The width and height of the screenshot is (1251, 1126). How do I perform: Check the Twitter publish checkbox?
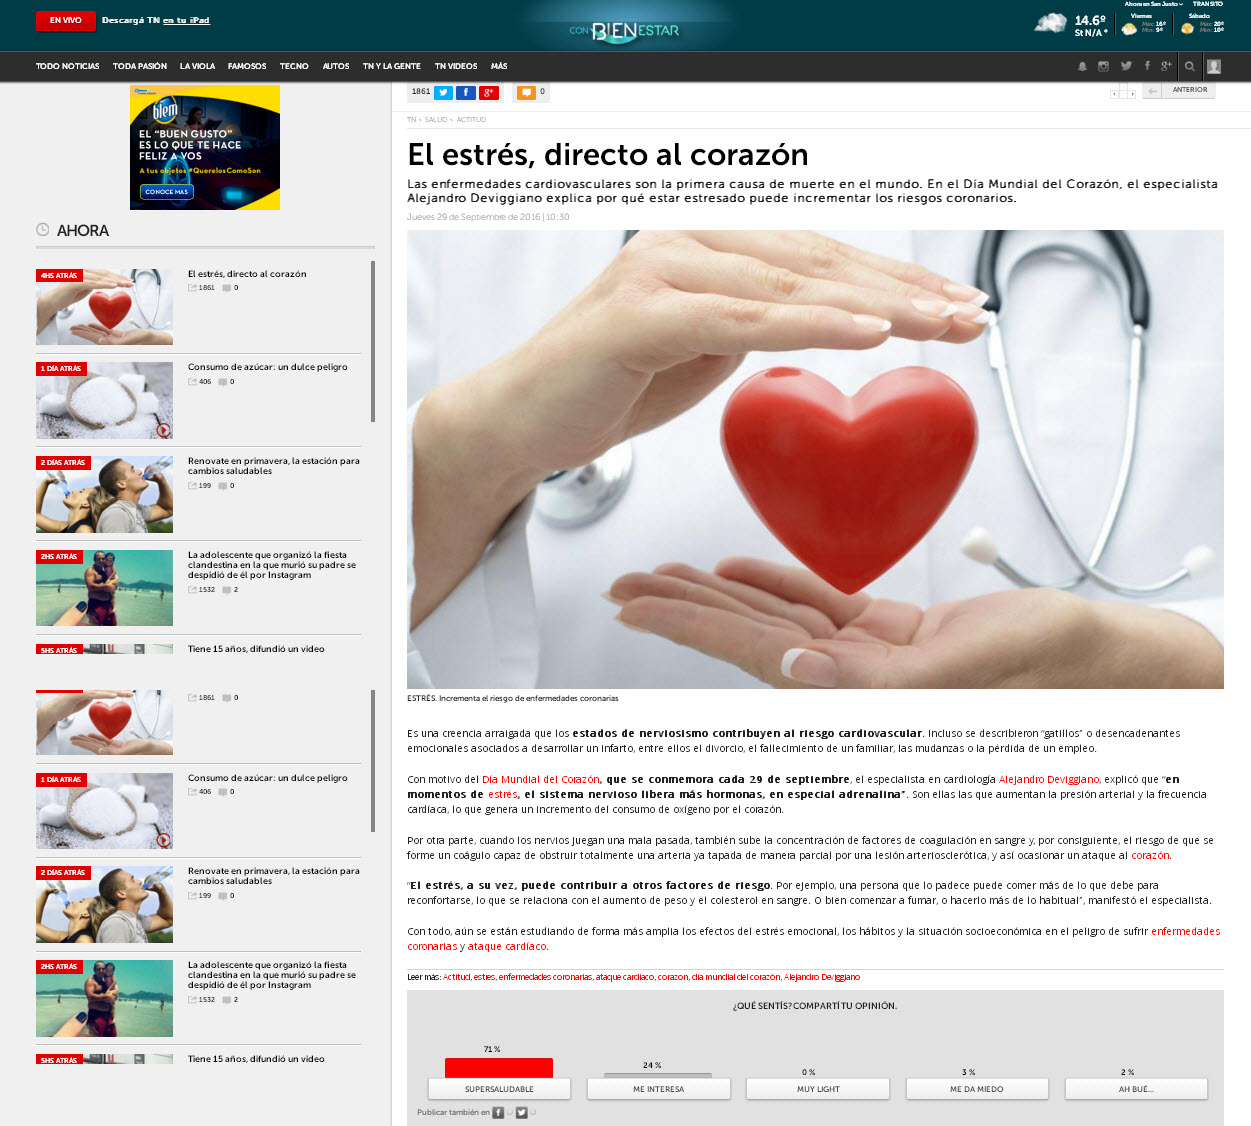[532, 1112]
